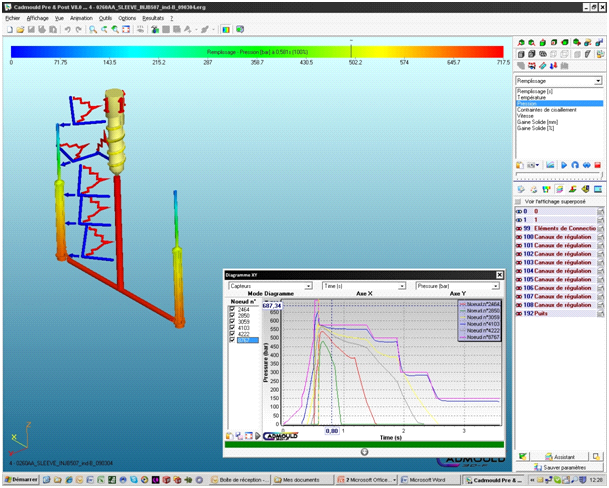Screen dimensions: 609x488
Task: Click the fit-zoom icon in Diagramme XY window
Action: click(x=249, y=436)
